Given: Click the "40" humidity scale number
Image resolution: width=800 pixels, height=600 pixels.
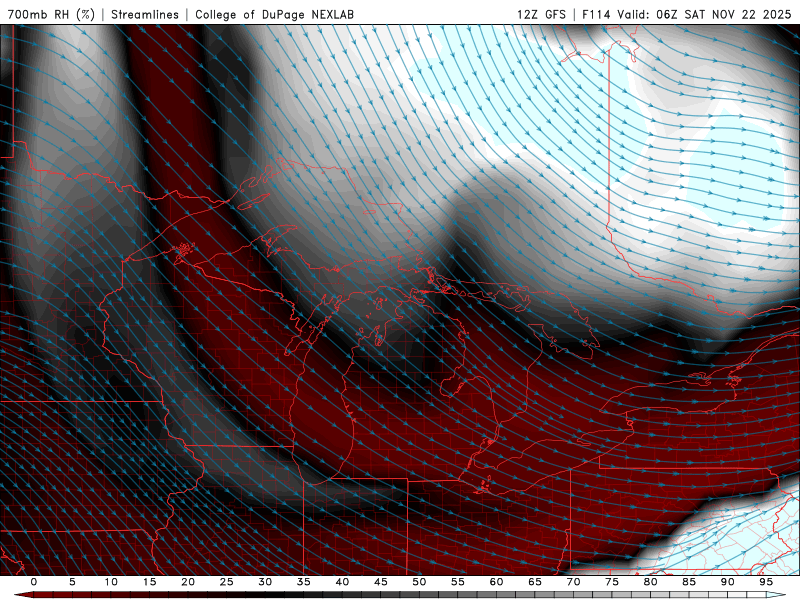Looking at the screenshot, I should point(342,582).
